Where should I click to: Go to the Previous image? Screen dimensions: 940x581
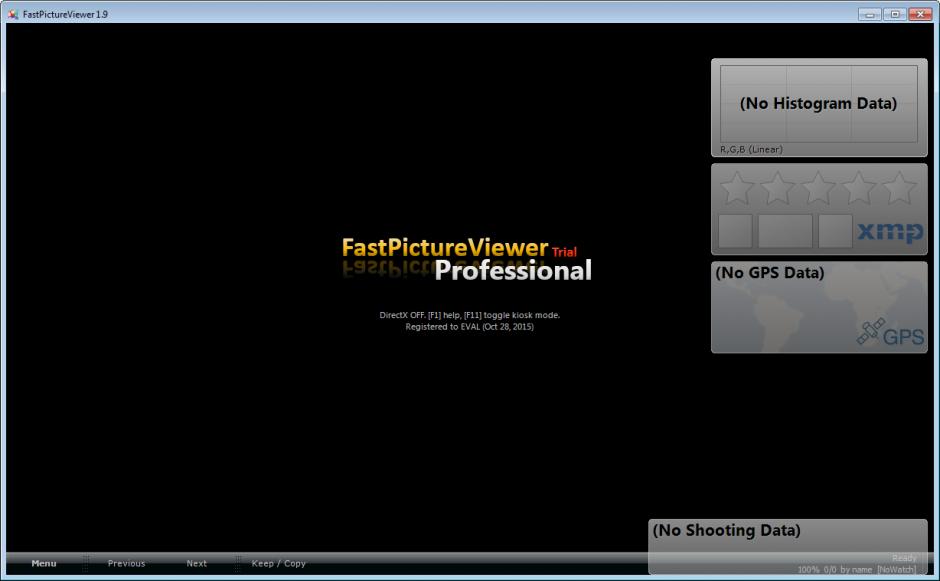click(x=126, y=563)
